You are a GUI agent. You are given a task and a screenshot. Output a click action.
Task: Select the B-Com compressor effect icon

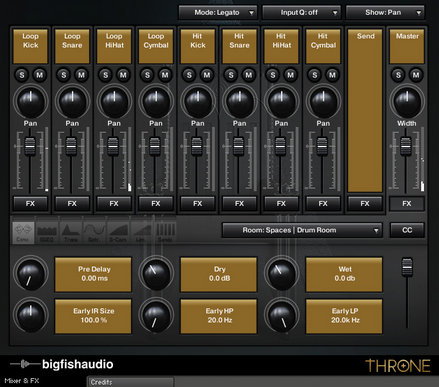117,232
